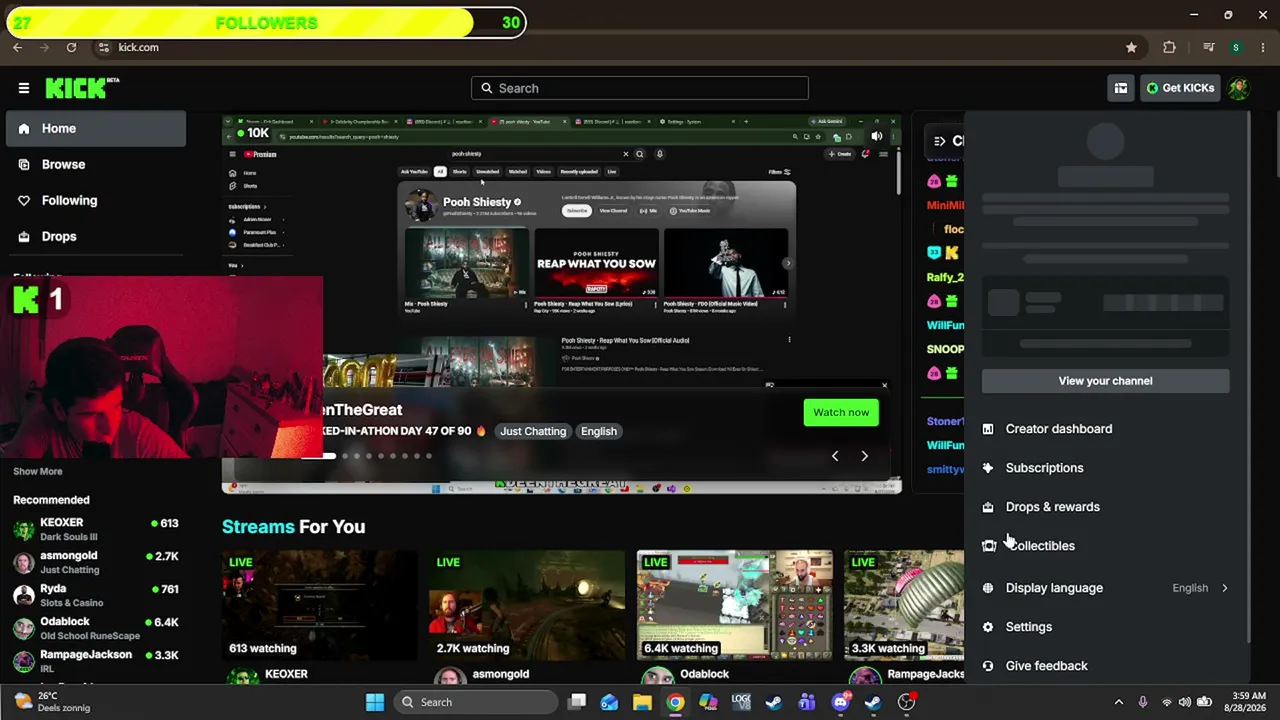The image size is (1280, 720).
Task: Select Give feedback menu entry
Action: (1105, 666)
